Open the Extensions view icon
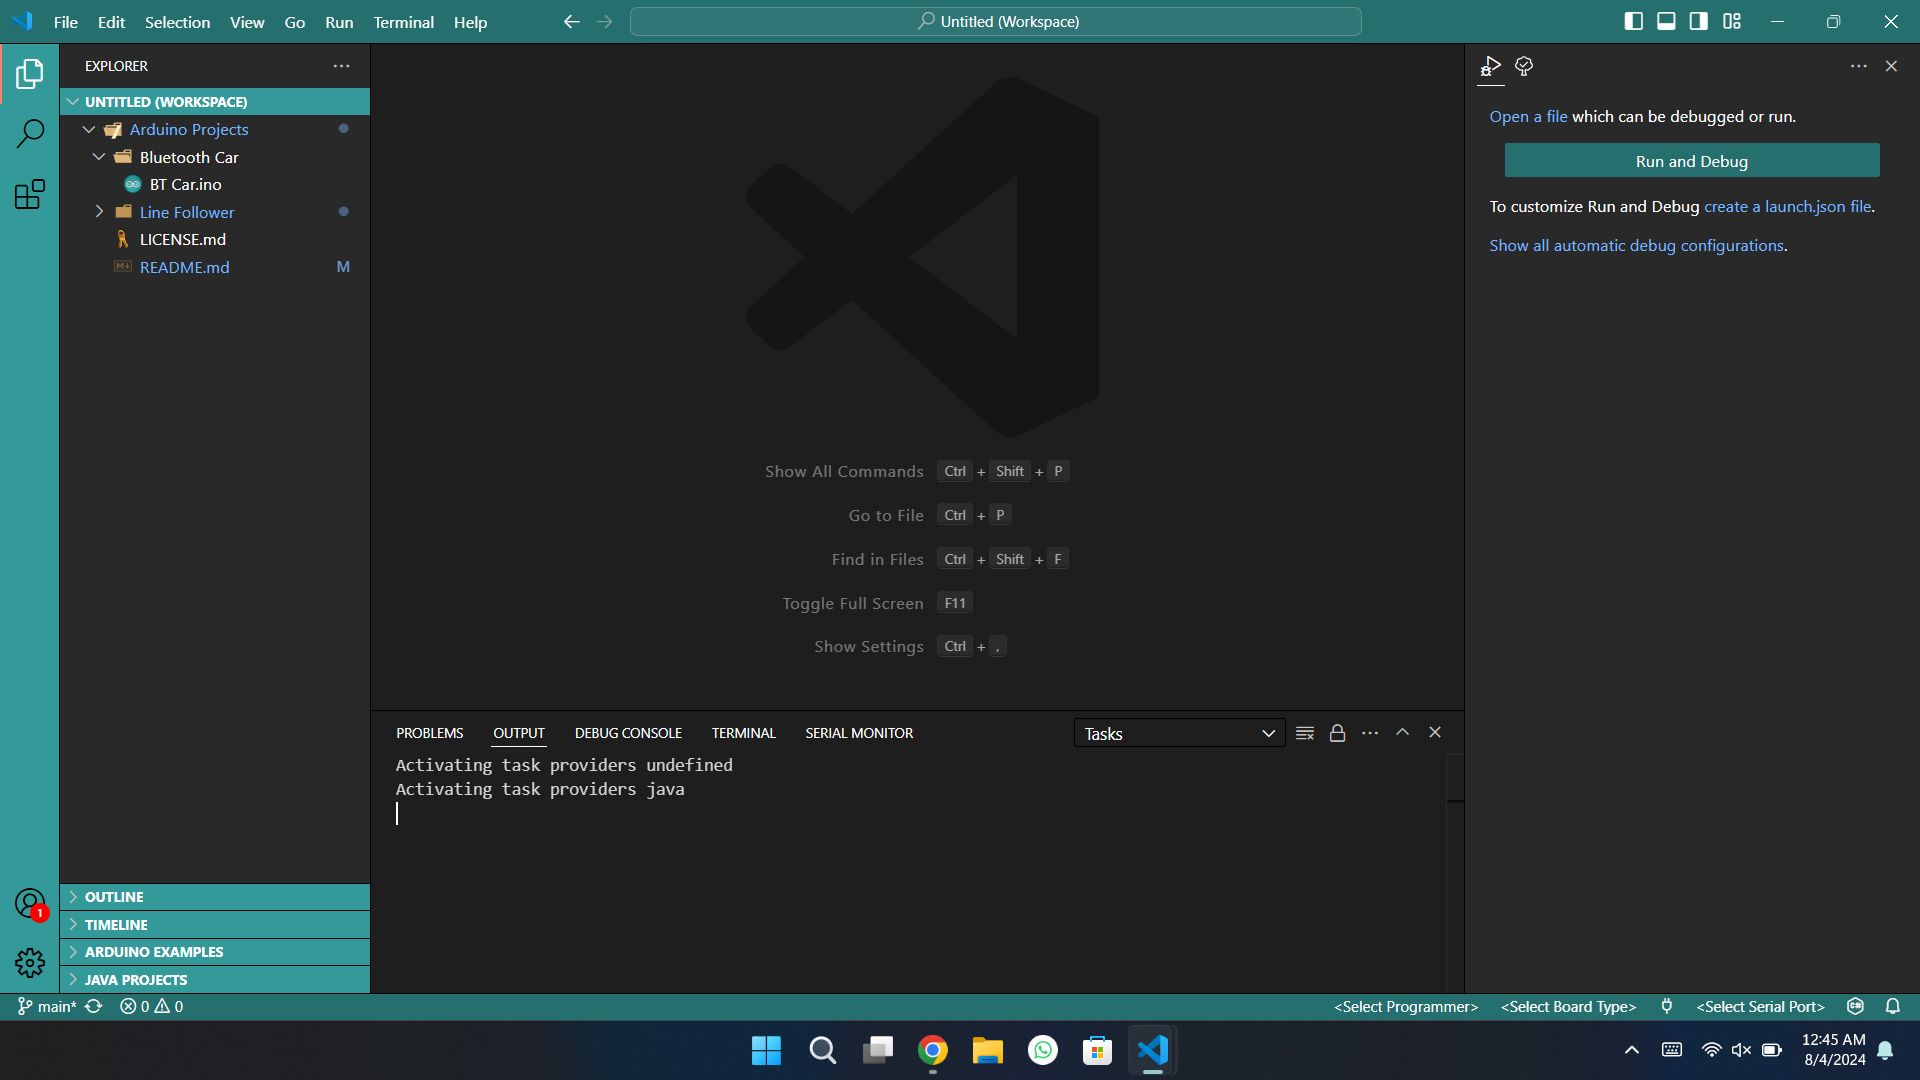Image resolution: width=1920 pixels, height=1080 pixels. click(30, 194)
